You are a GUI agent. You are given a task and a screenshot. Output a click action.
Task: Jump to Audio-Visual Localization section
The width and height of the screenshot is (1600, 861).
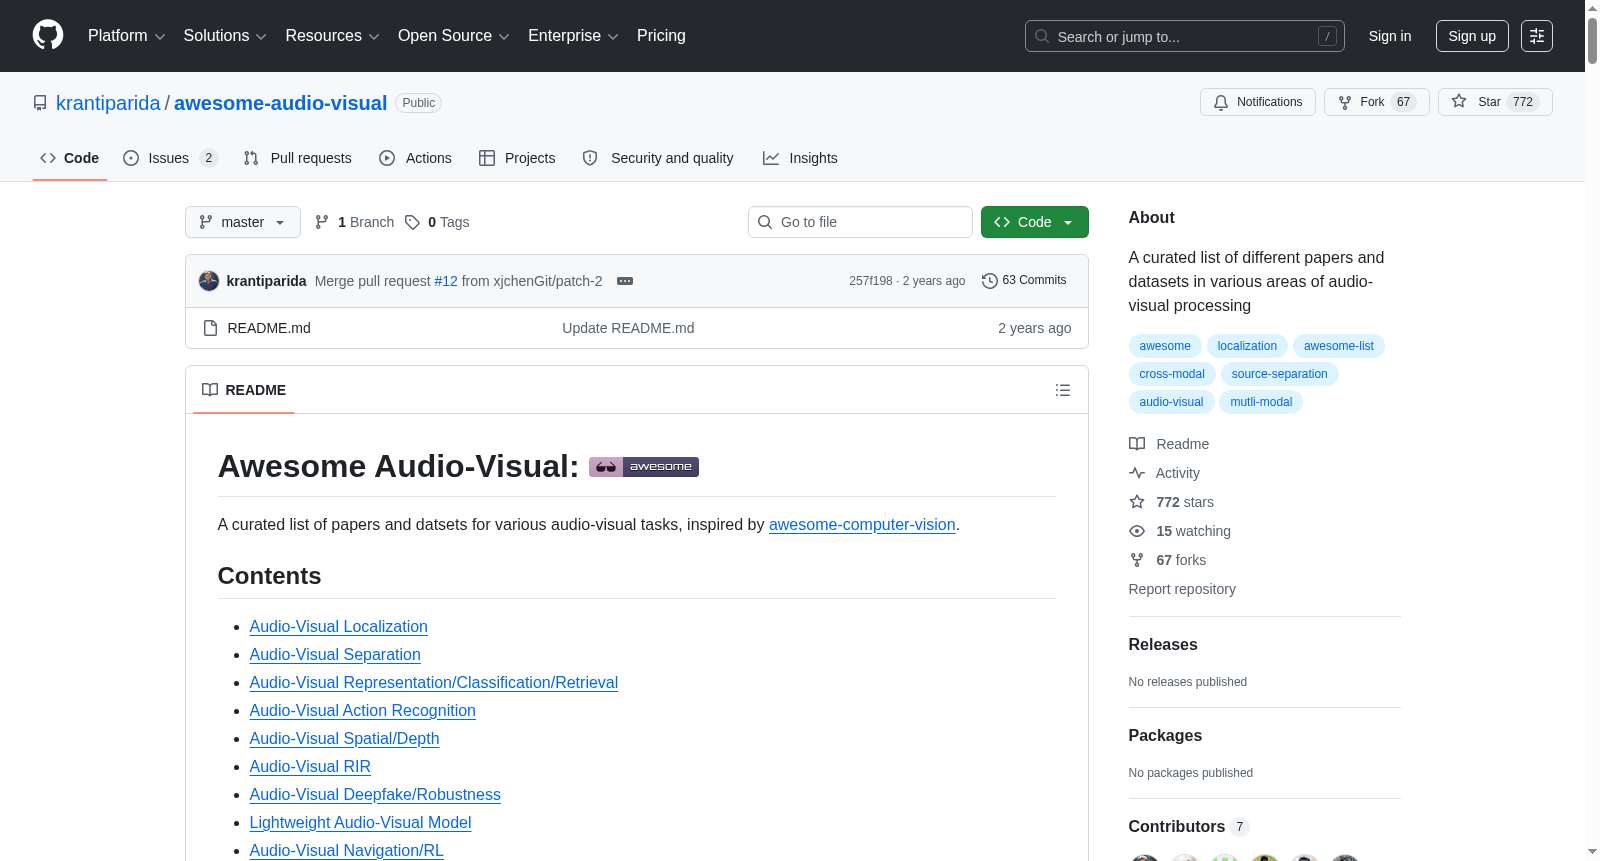coord(339,626)
